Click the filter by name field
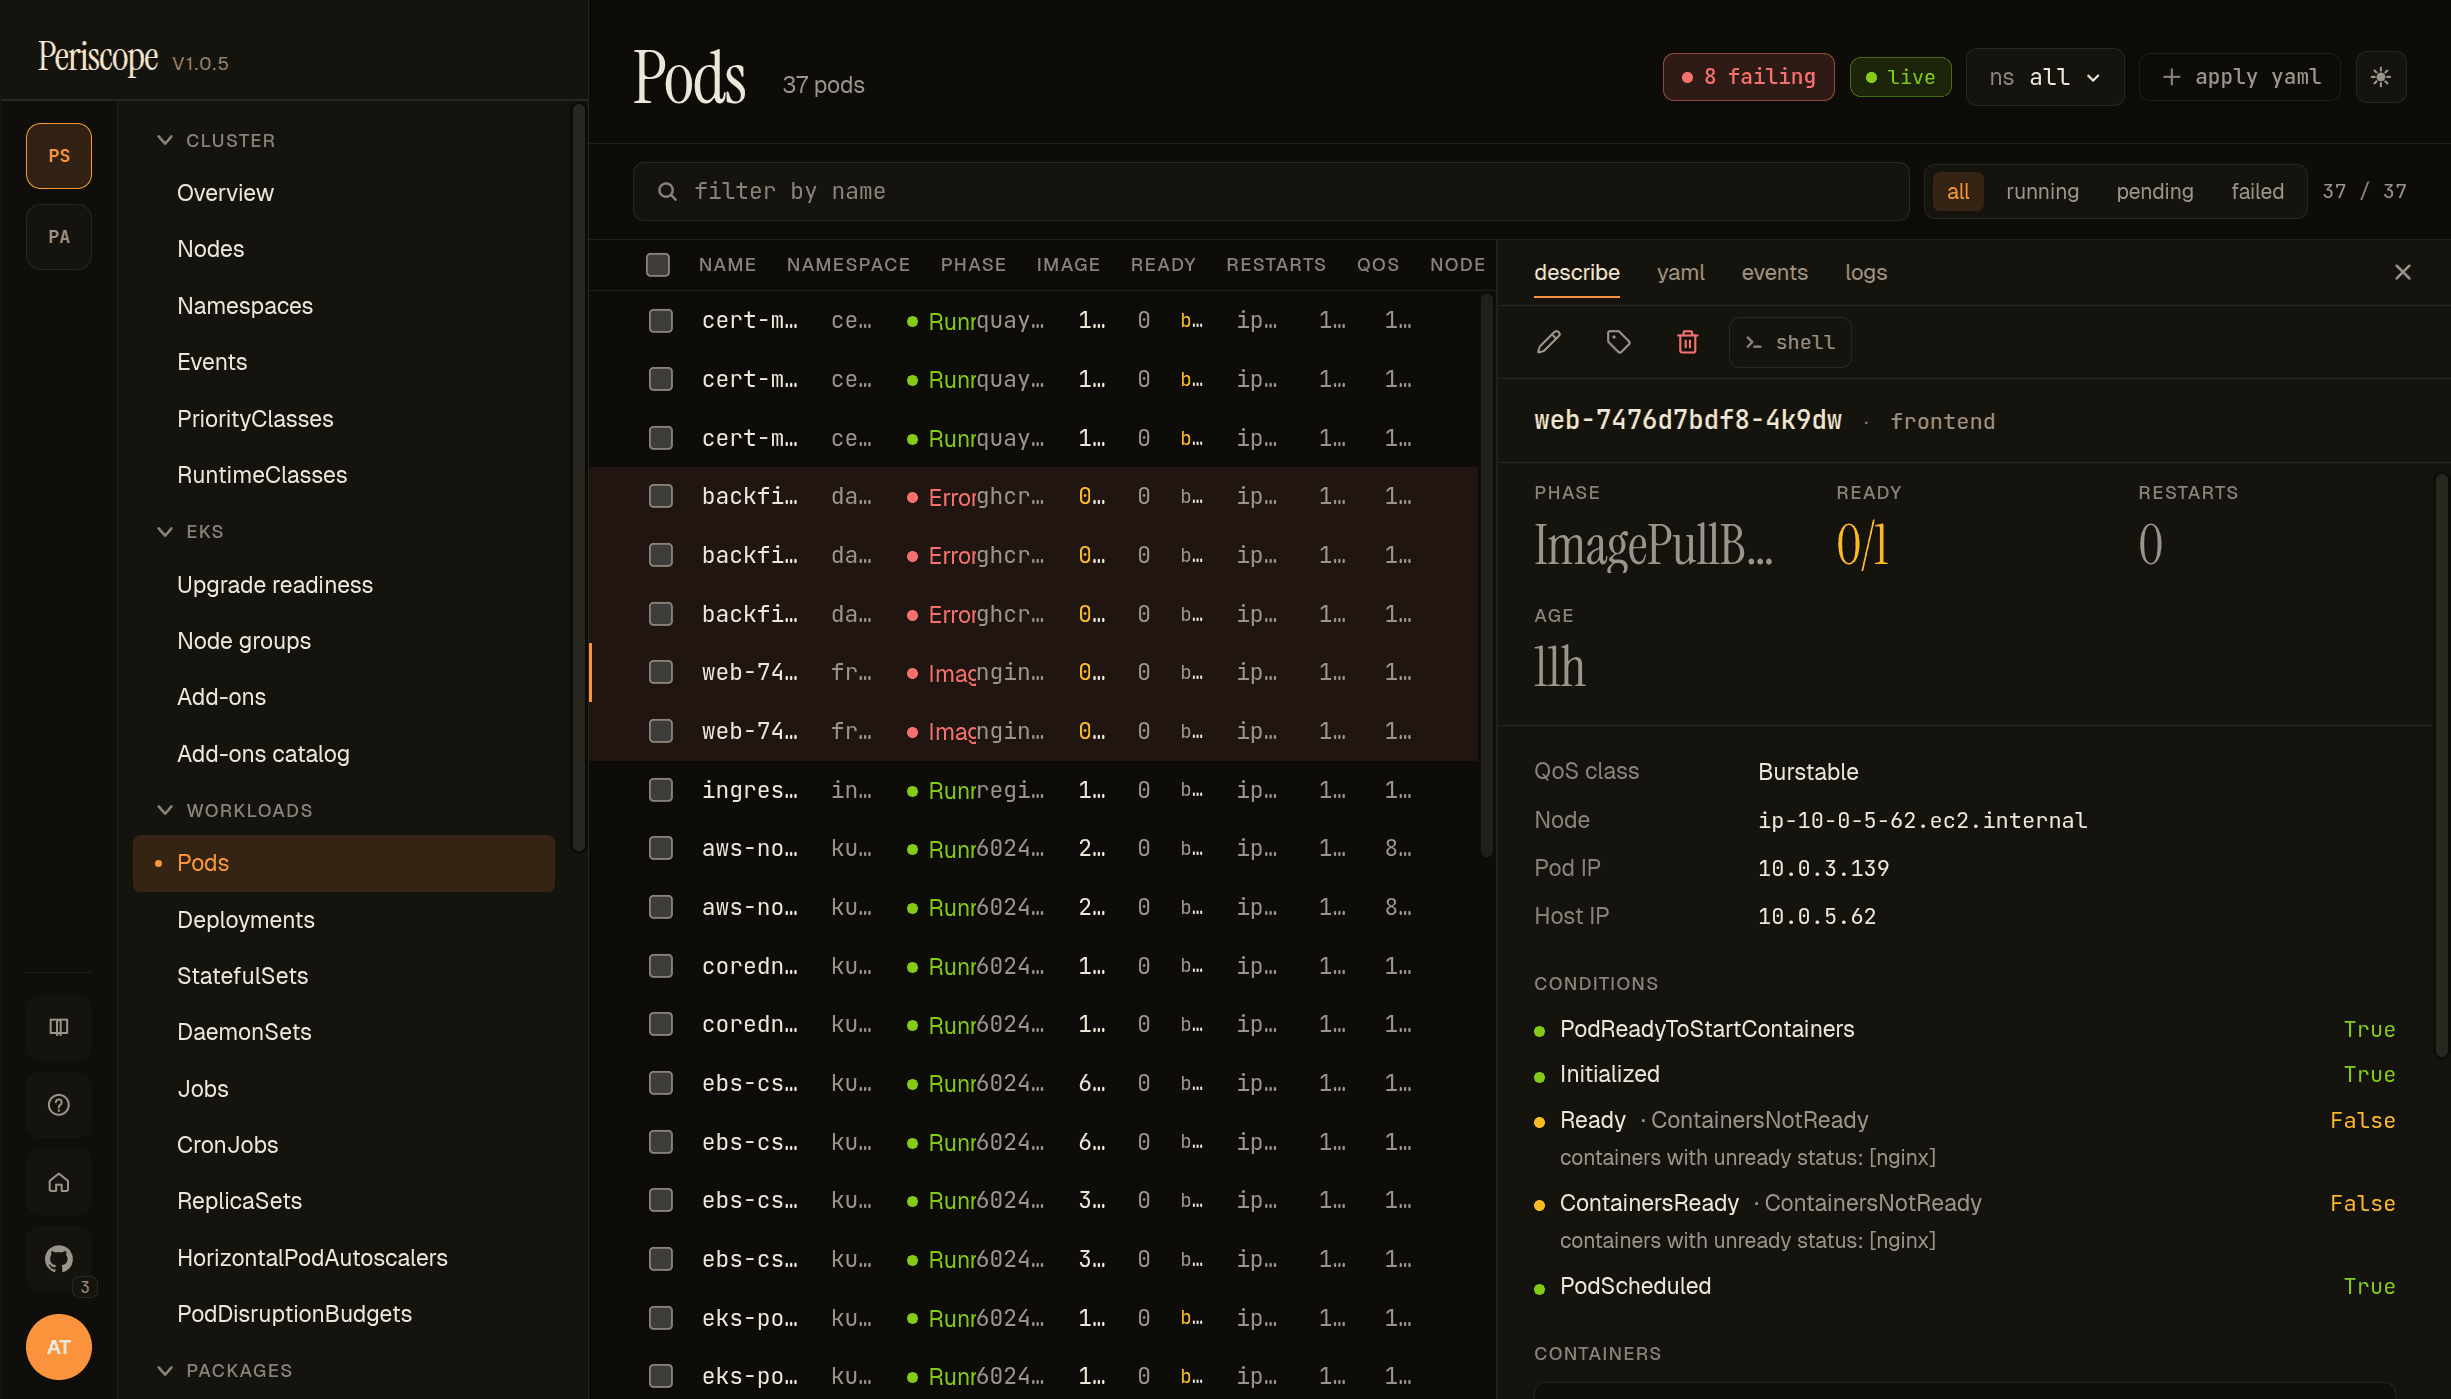 (1271, 191)
